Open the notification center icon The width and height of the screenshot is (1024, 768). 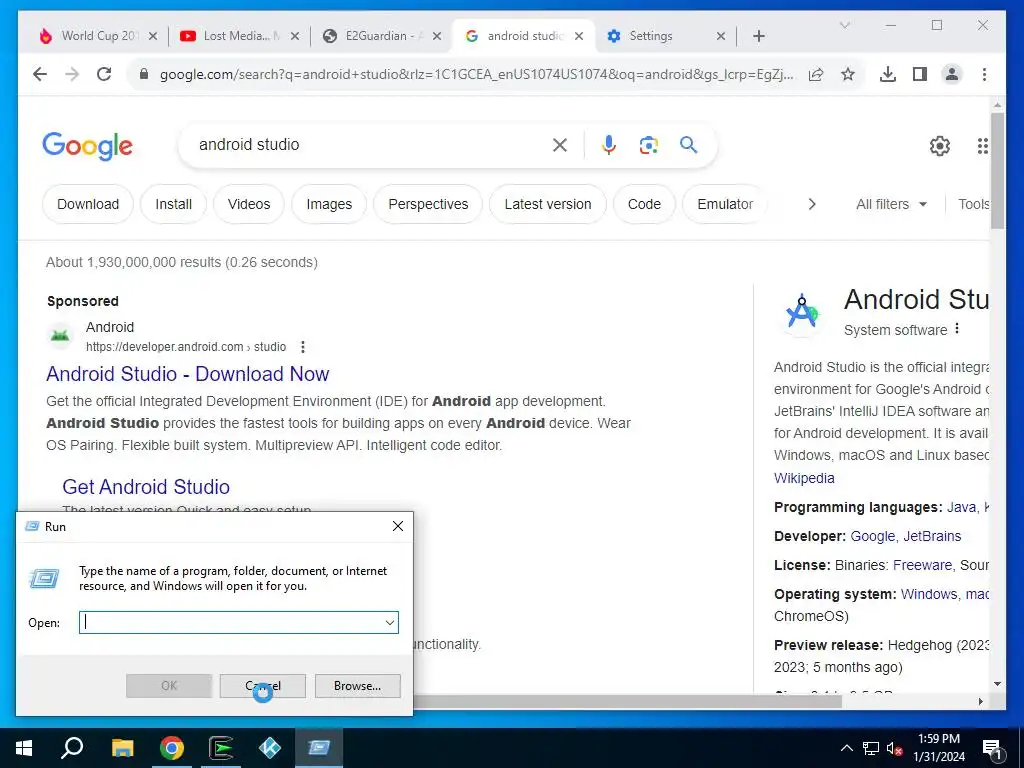993,749
